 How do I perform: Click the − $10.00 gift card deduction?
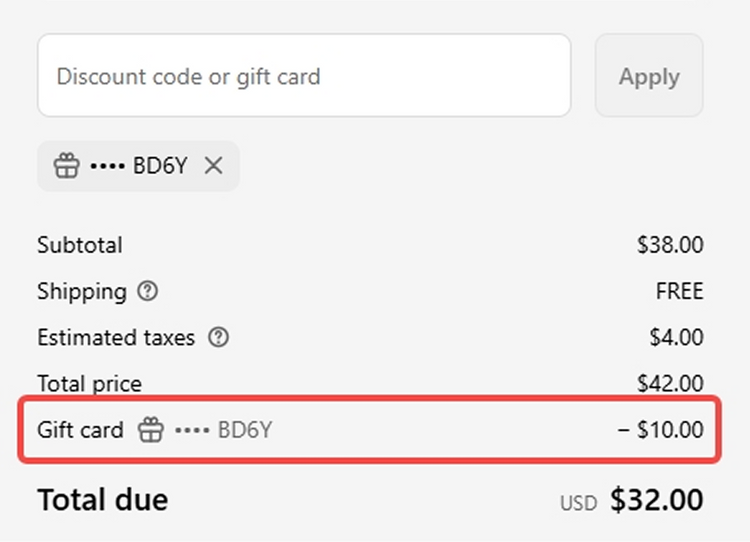pos(661,431)
